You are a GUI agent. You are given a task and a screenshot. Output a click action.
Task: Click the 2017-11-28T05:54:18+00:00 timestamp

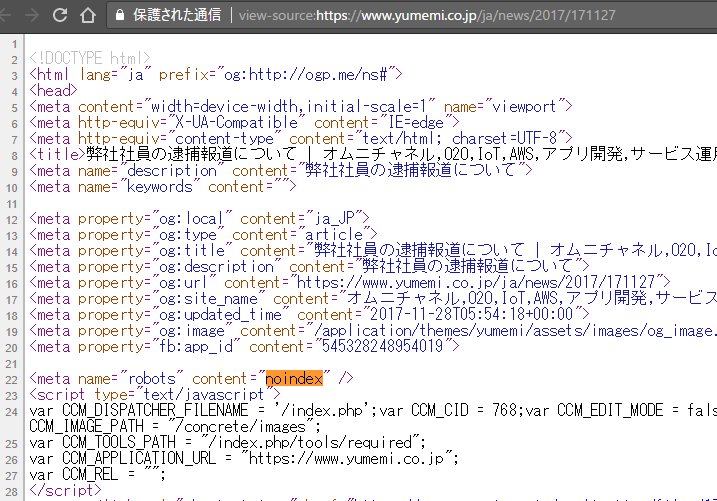point(471,314)
